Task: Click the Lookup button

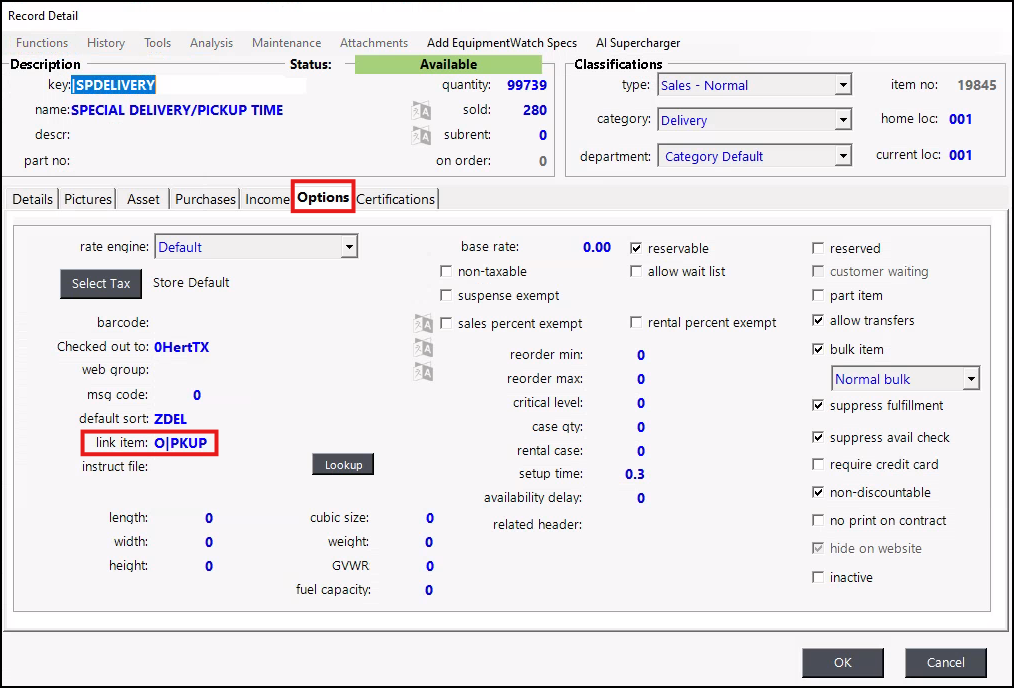Action: point(343,465)
